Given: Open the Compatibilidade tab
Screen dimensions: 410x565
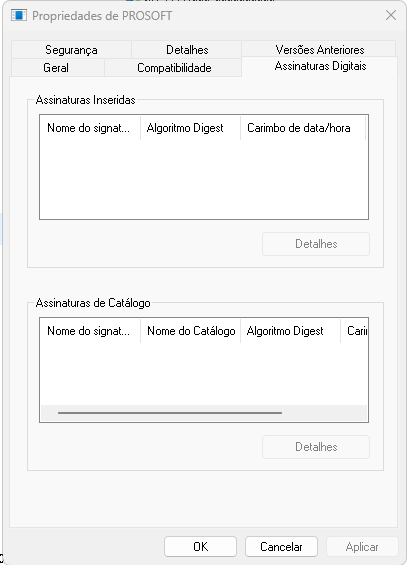Looking at the screenshot, I should point(174,68).
